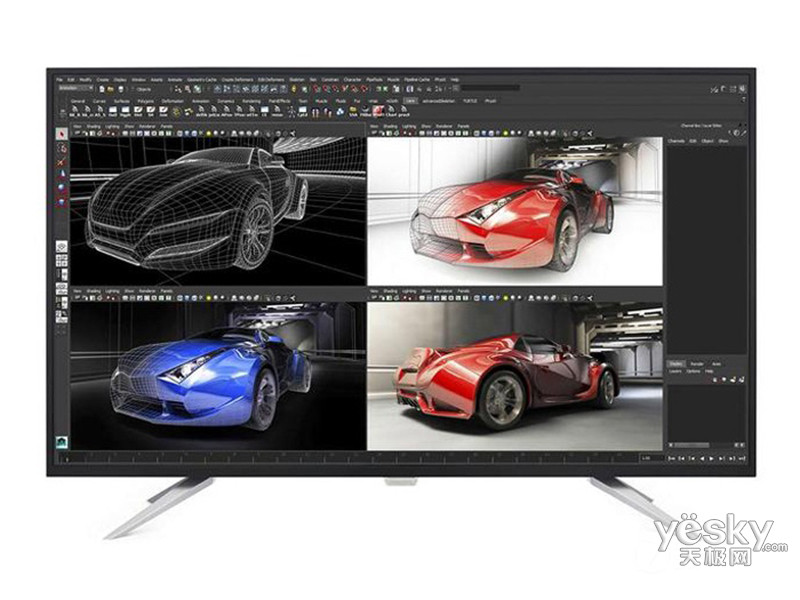The height and width of the screenshot is (600, 800).
Task: Select the Display tab in the Layer Editor
Action: click(x=676, y=364)
